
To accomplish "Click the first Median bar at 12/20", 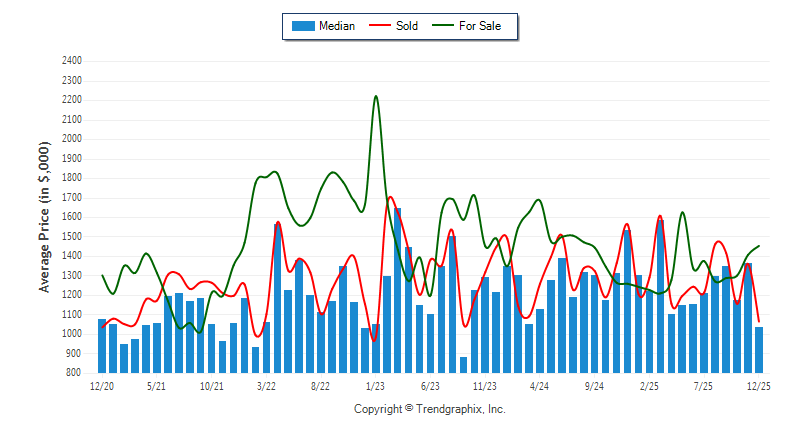I will pyautogui.click(x=102, y=345).
